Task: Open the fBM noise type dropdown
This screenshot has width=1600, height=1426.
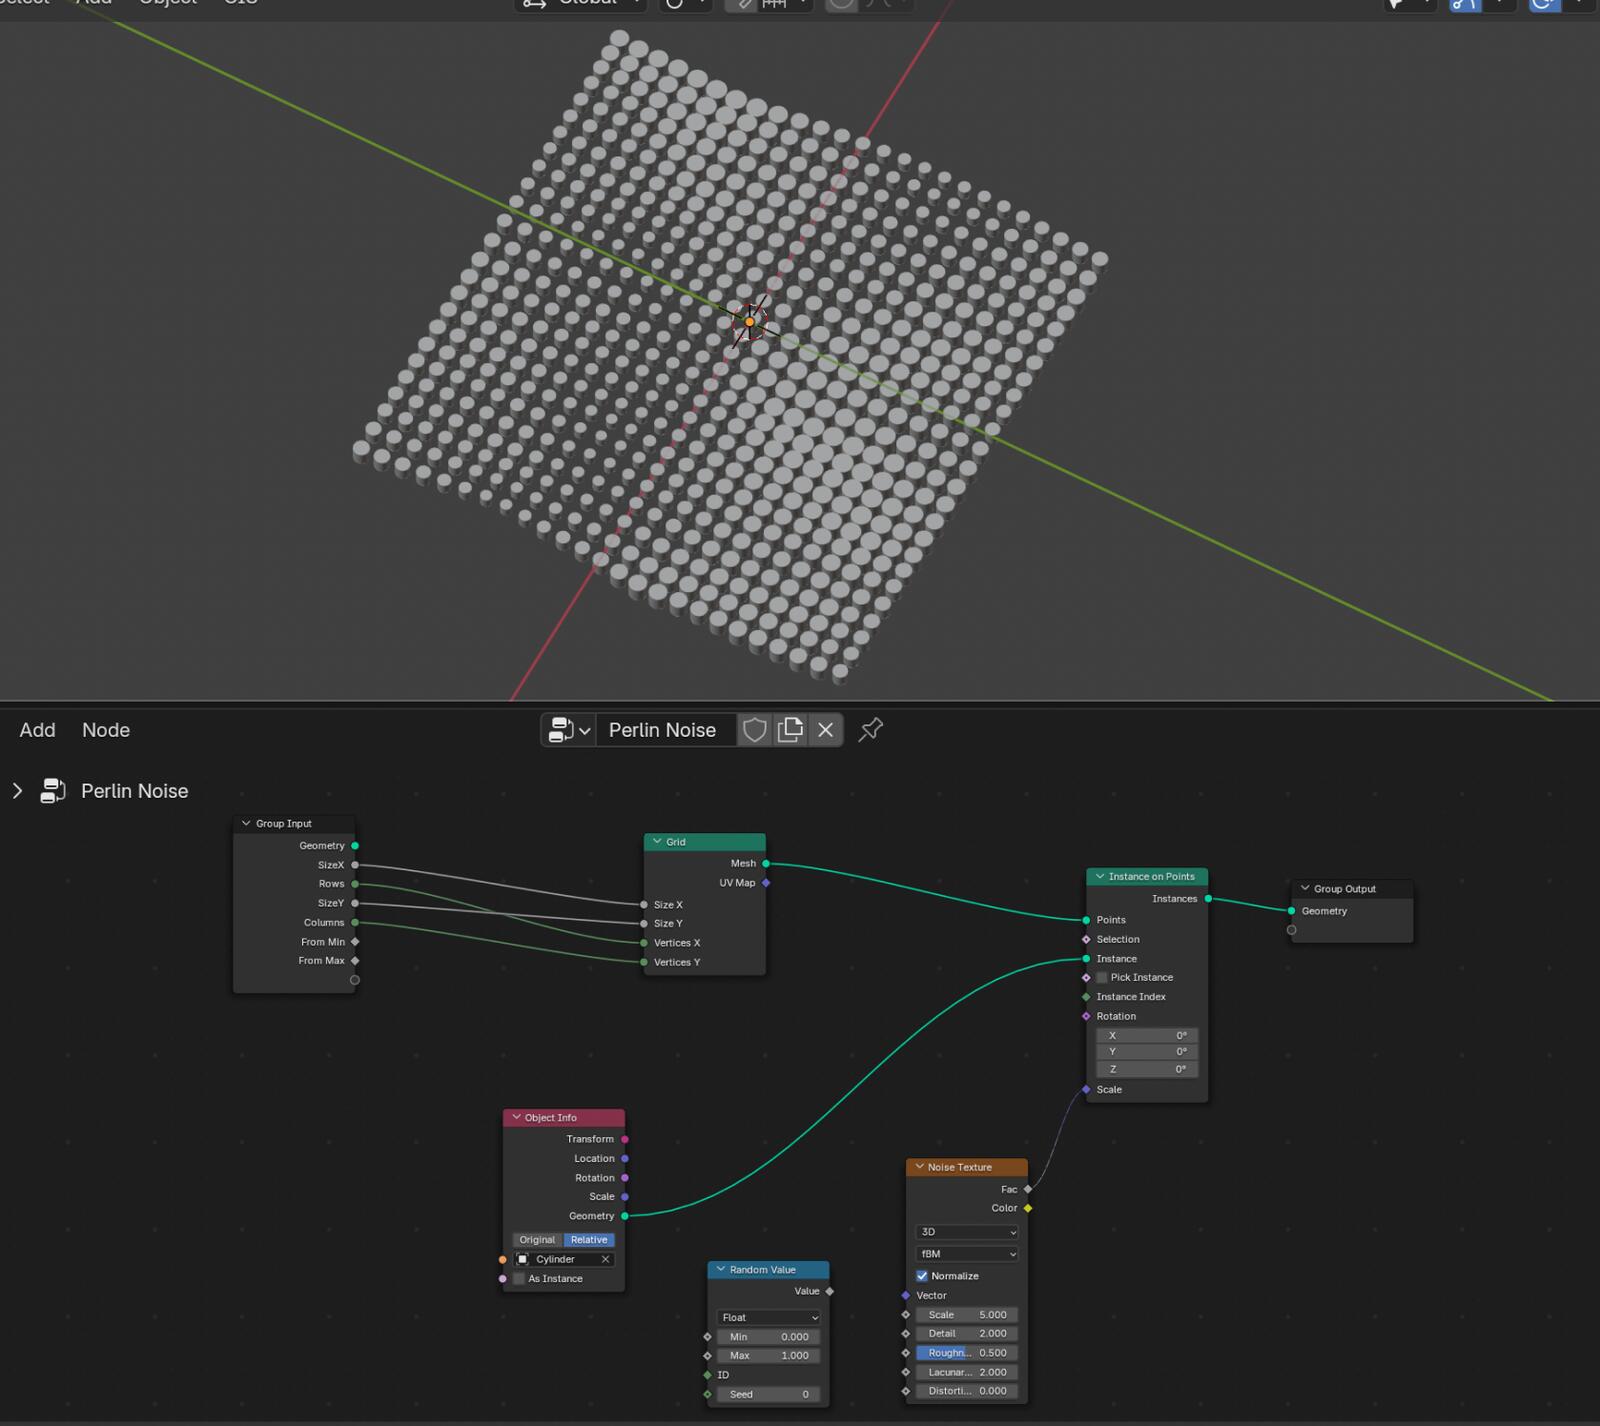Action: (x=967, y=1254)
